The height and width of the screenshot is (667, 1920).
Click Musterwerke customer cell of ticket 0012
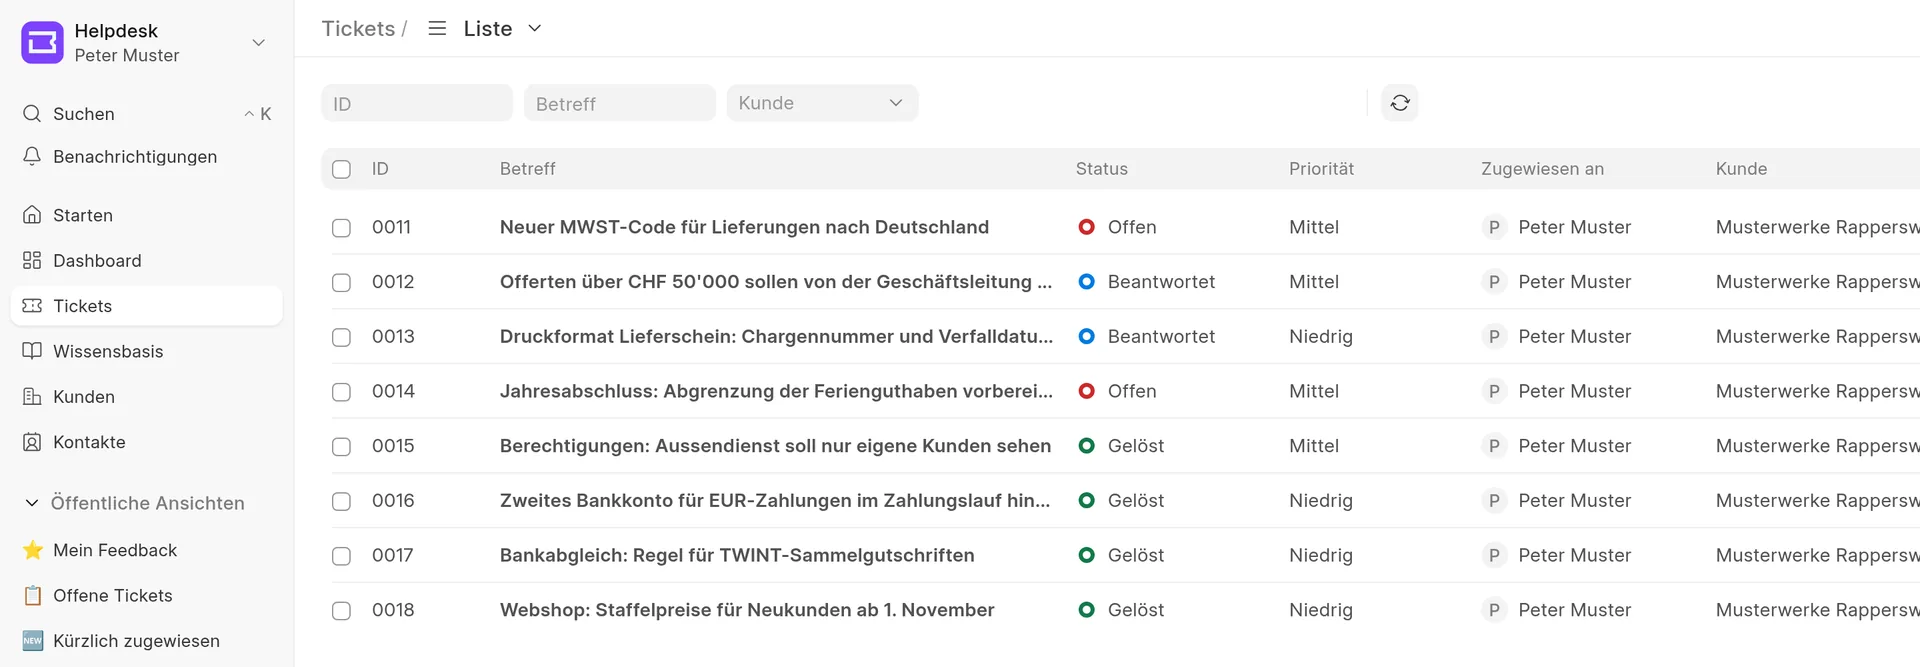[x=1817, y=282]
